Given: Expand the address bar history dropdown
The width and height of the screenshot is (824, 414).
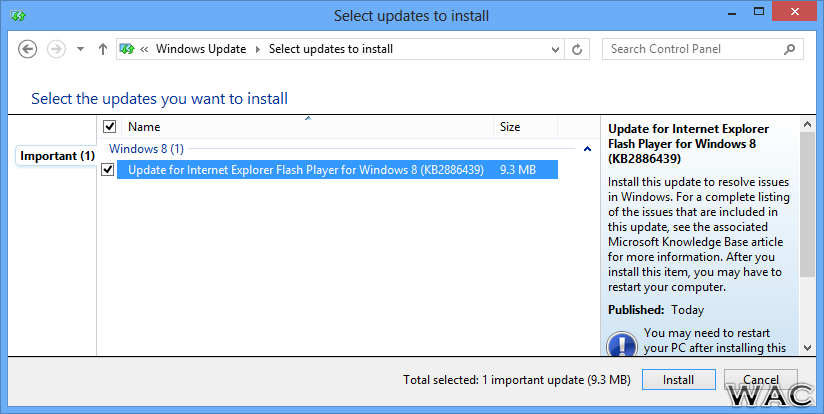Looking at the screenshot, I should click(555, 49).
